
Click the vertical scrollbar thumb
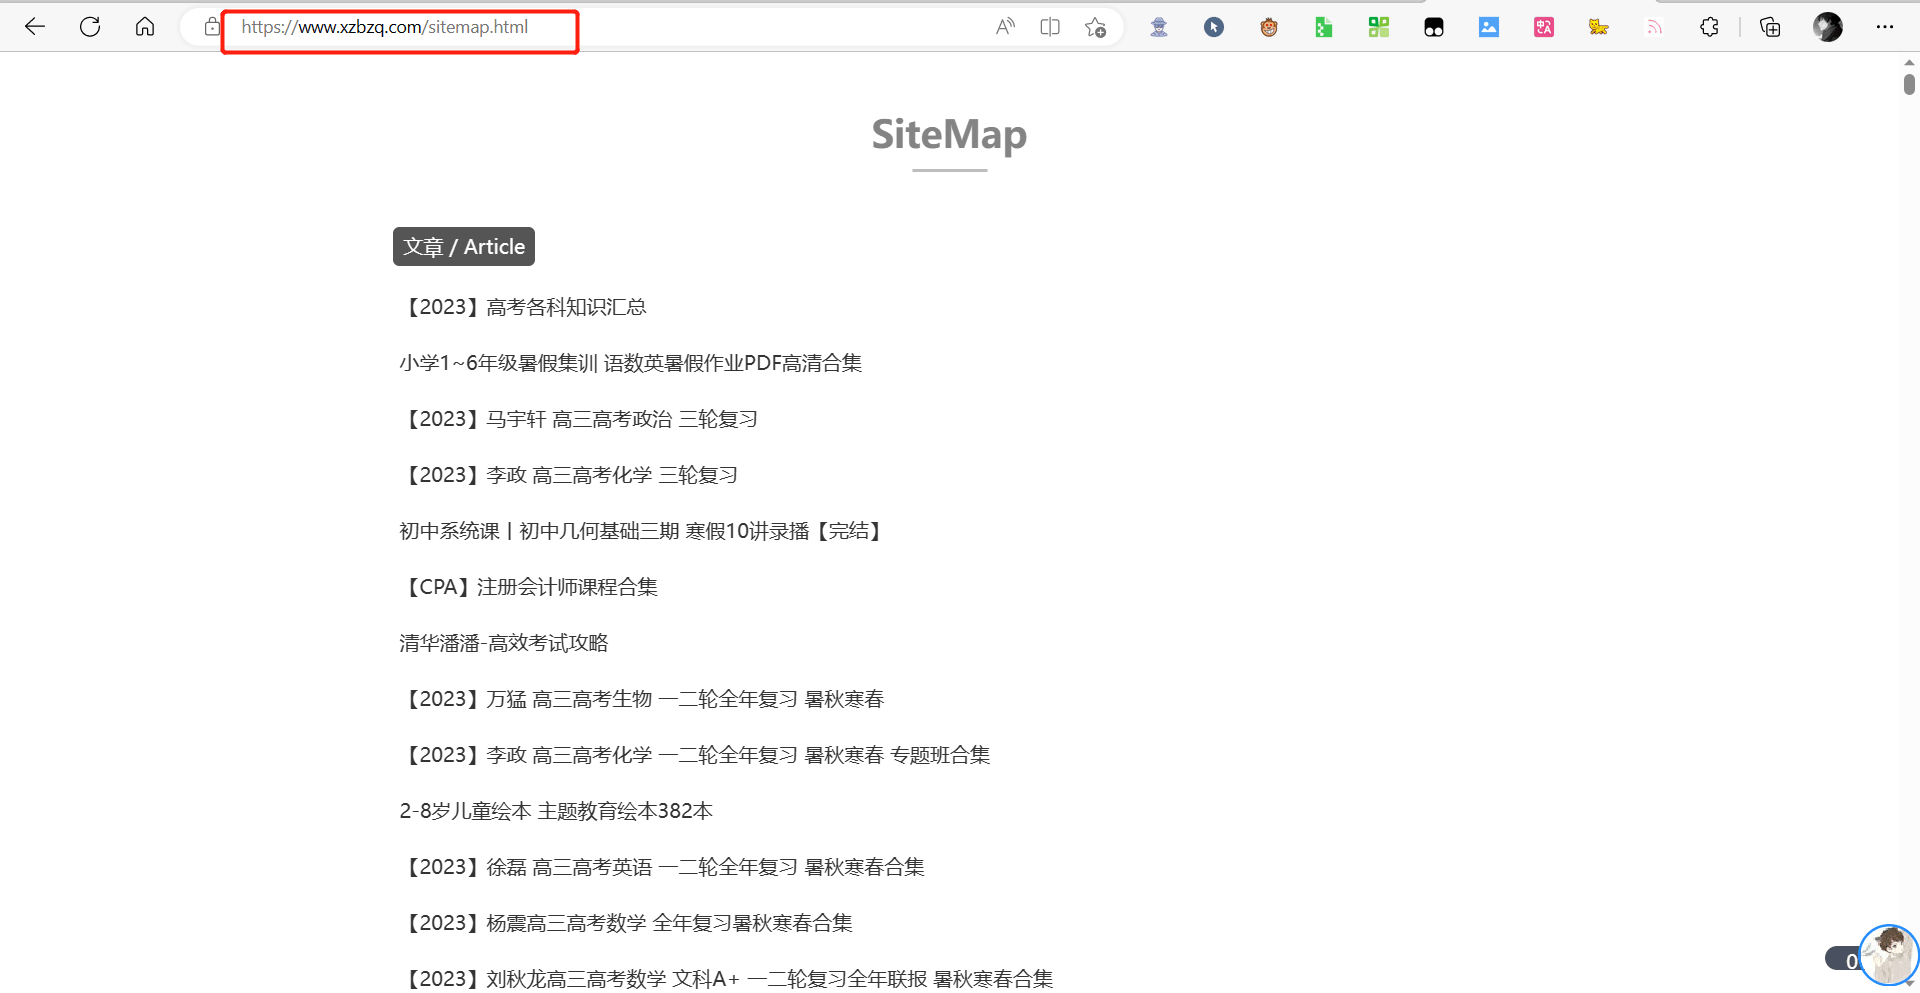1909,85
